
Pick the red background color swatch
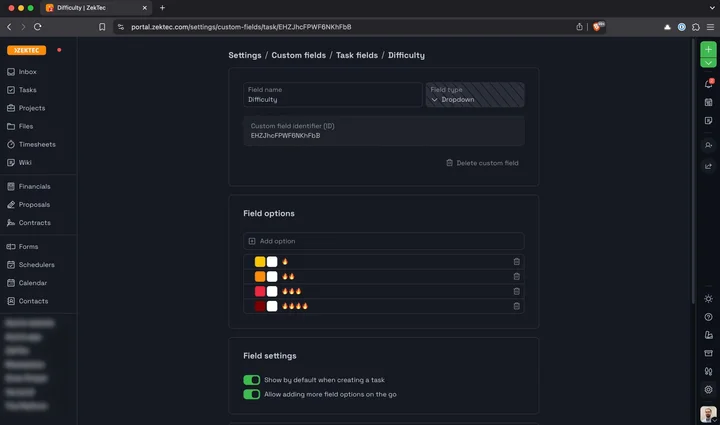click(260, 291)
